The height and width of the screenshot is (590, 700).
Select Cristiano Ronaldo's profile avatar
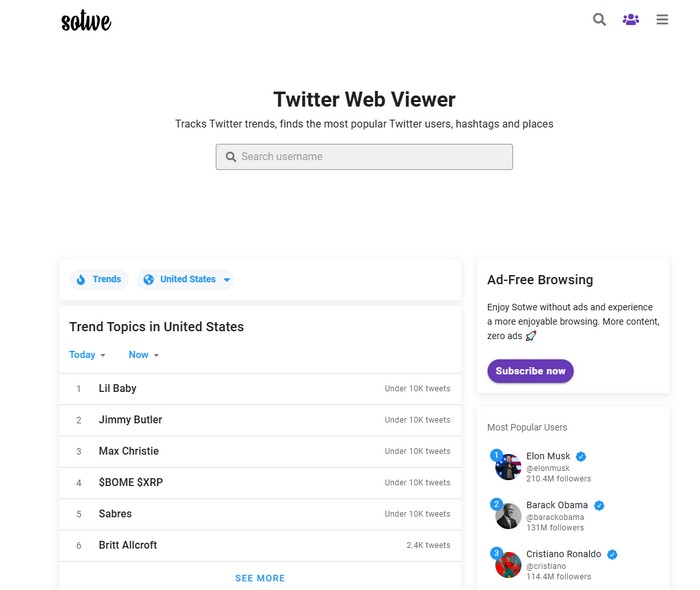508,565
